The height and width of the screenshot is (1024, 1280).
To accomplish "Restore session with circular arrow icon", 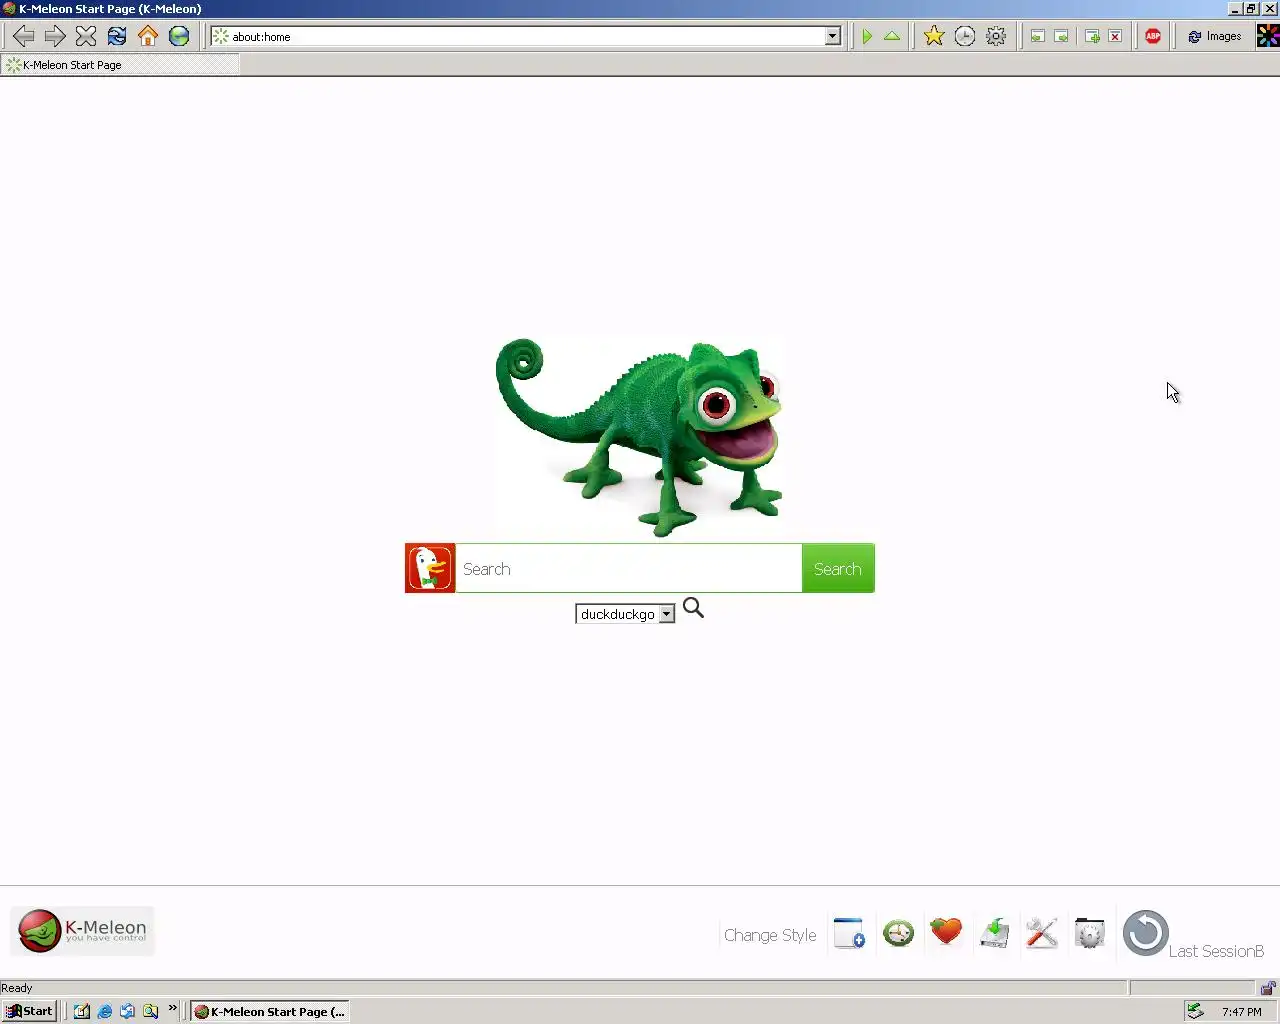I will [1145, 933].
